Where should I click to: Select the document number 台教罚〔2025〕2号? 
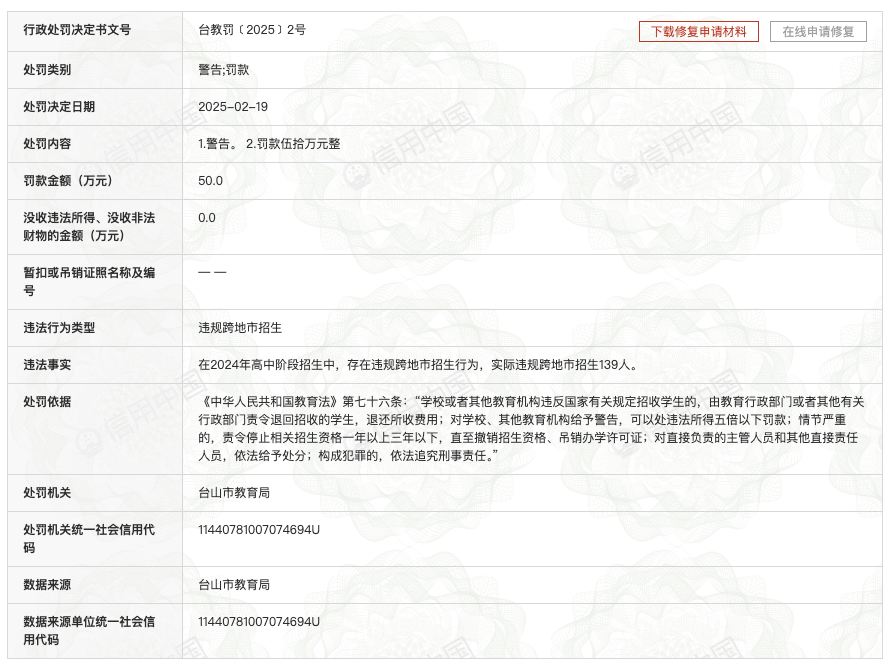coord(252,30)
